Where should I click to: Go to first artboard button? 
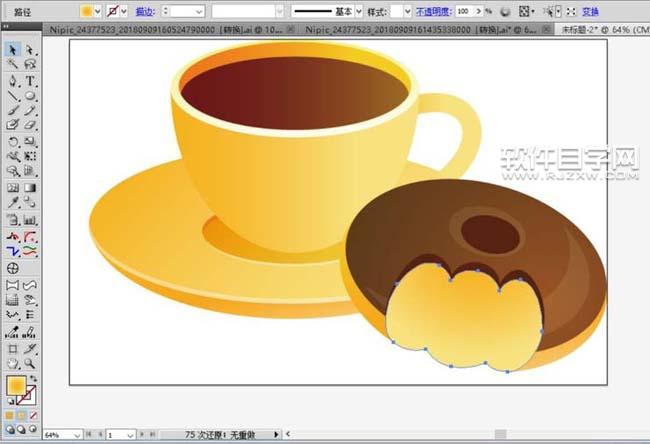click(88, 434)
